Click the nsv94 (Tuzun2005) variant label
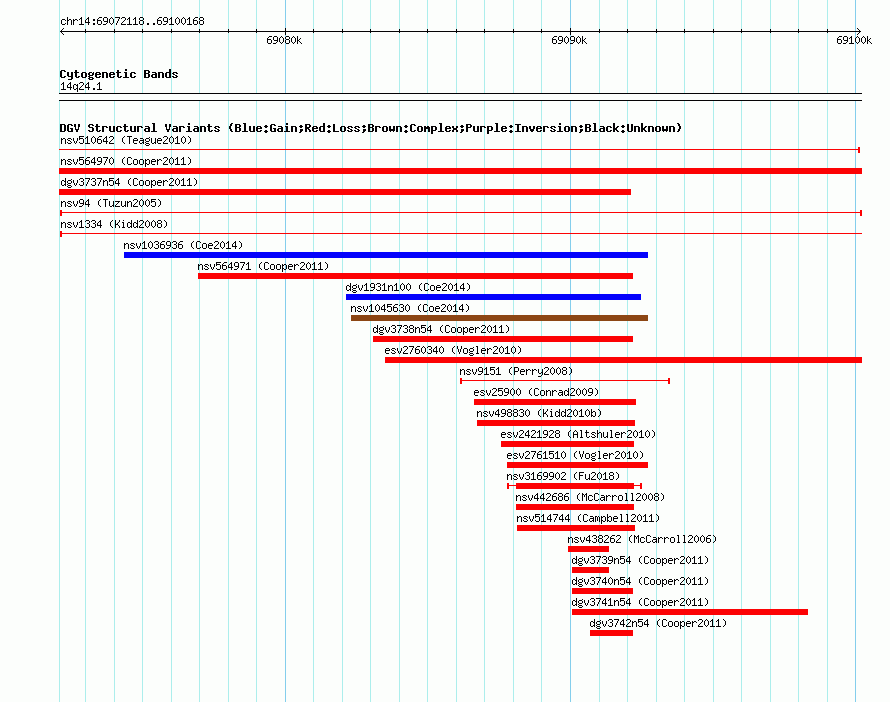The width and height of the screenshot is (890, 702). tap(111, 203)
